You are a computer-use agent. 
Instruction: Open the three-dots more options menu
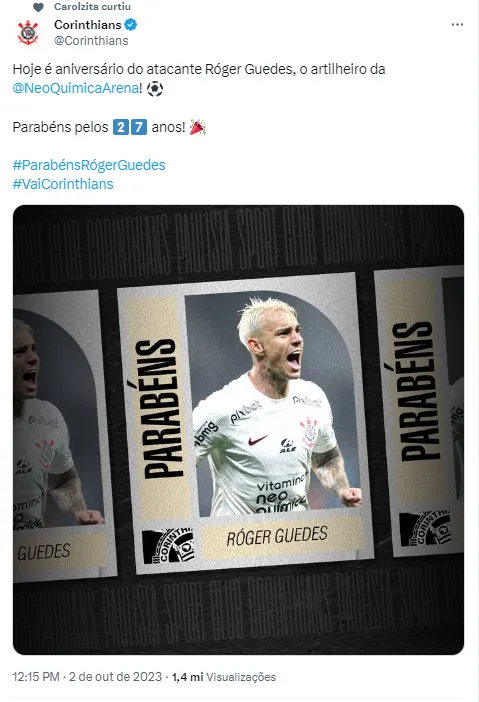[x=457, y=25]
